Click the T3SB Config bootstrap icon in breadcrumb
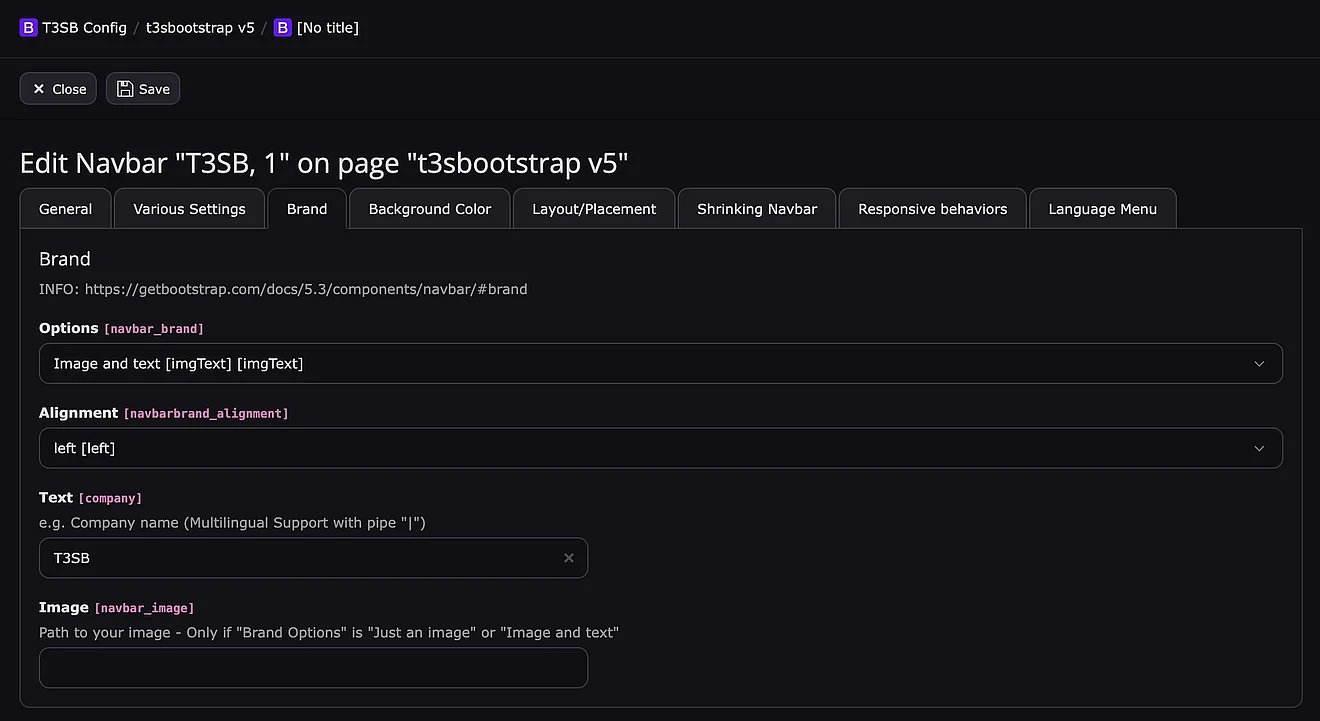1320x721 pixels. (28, 28)
